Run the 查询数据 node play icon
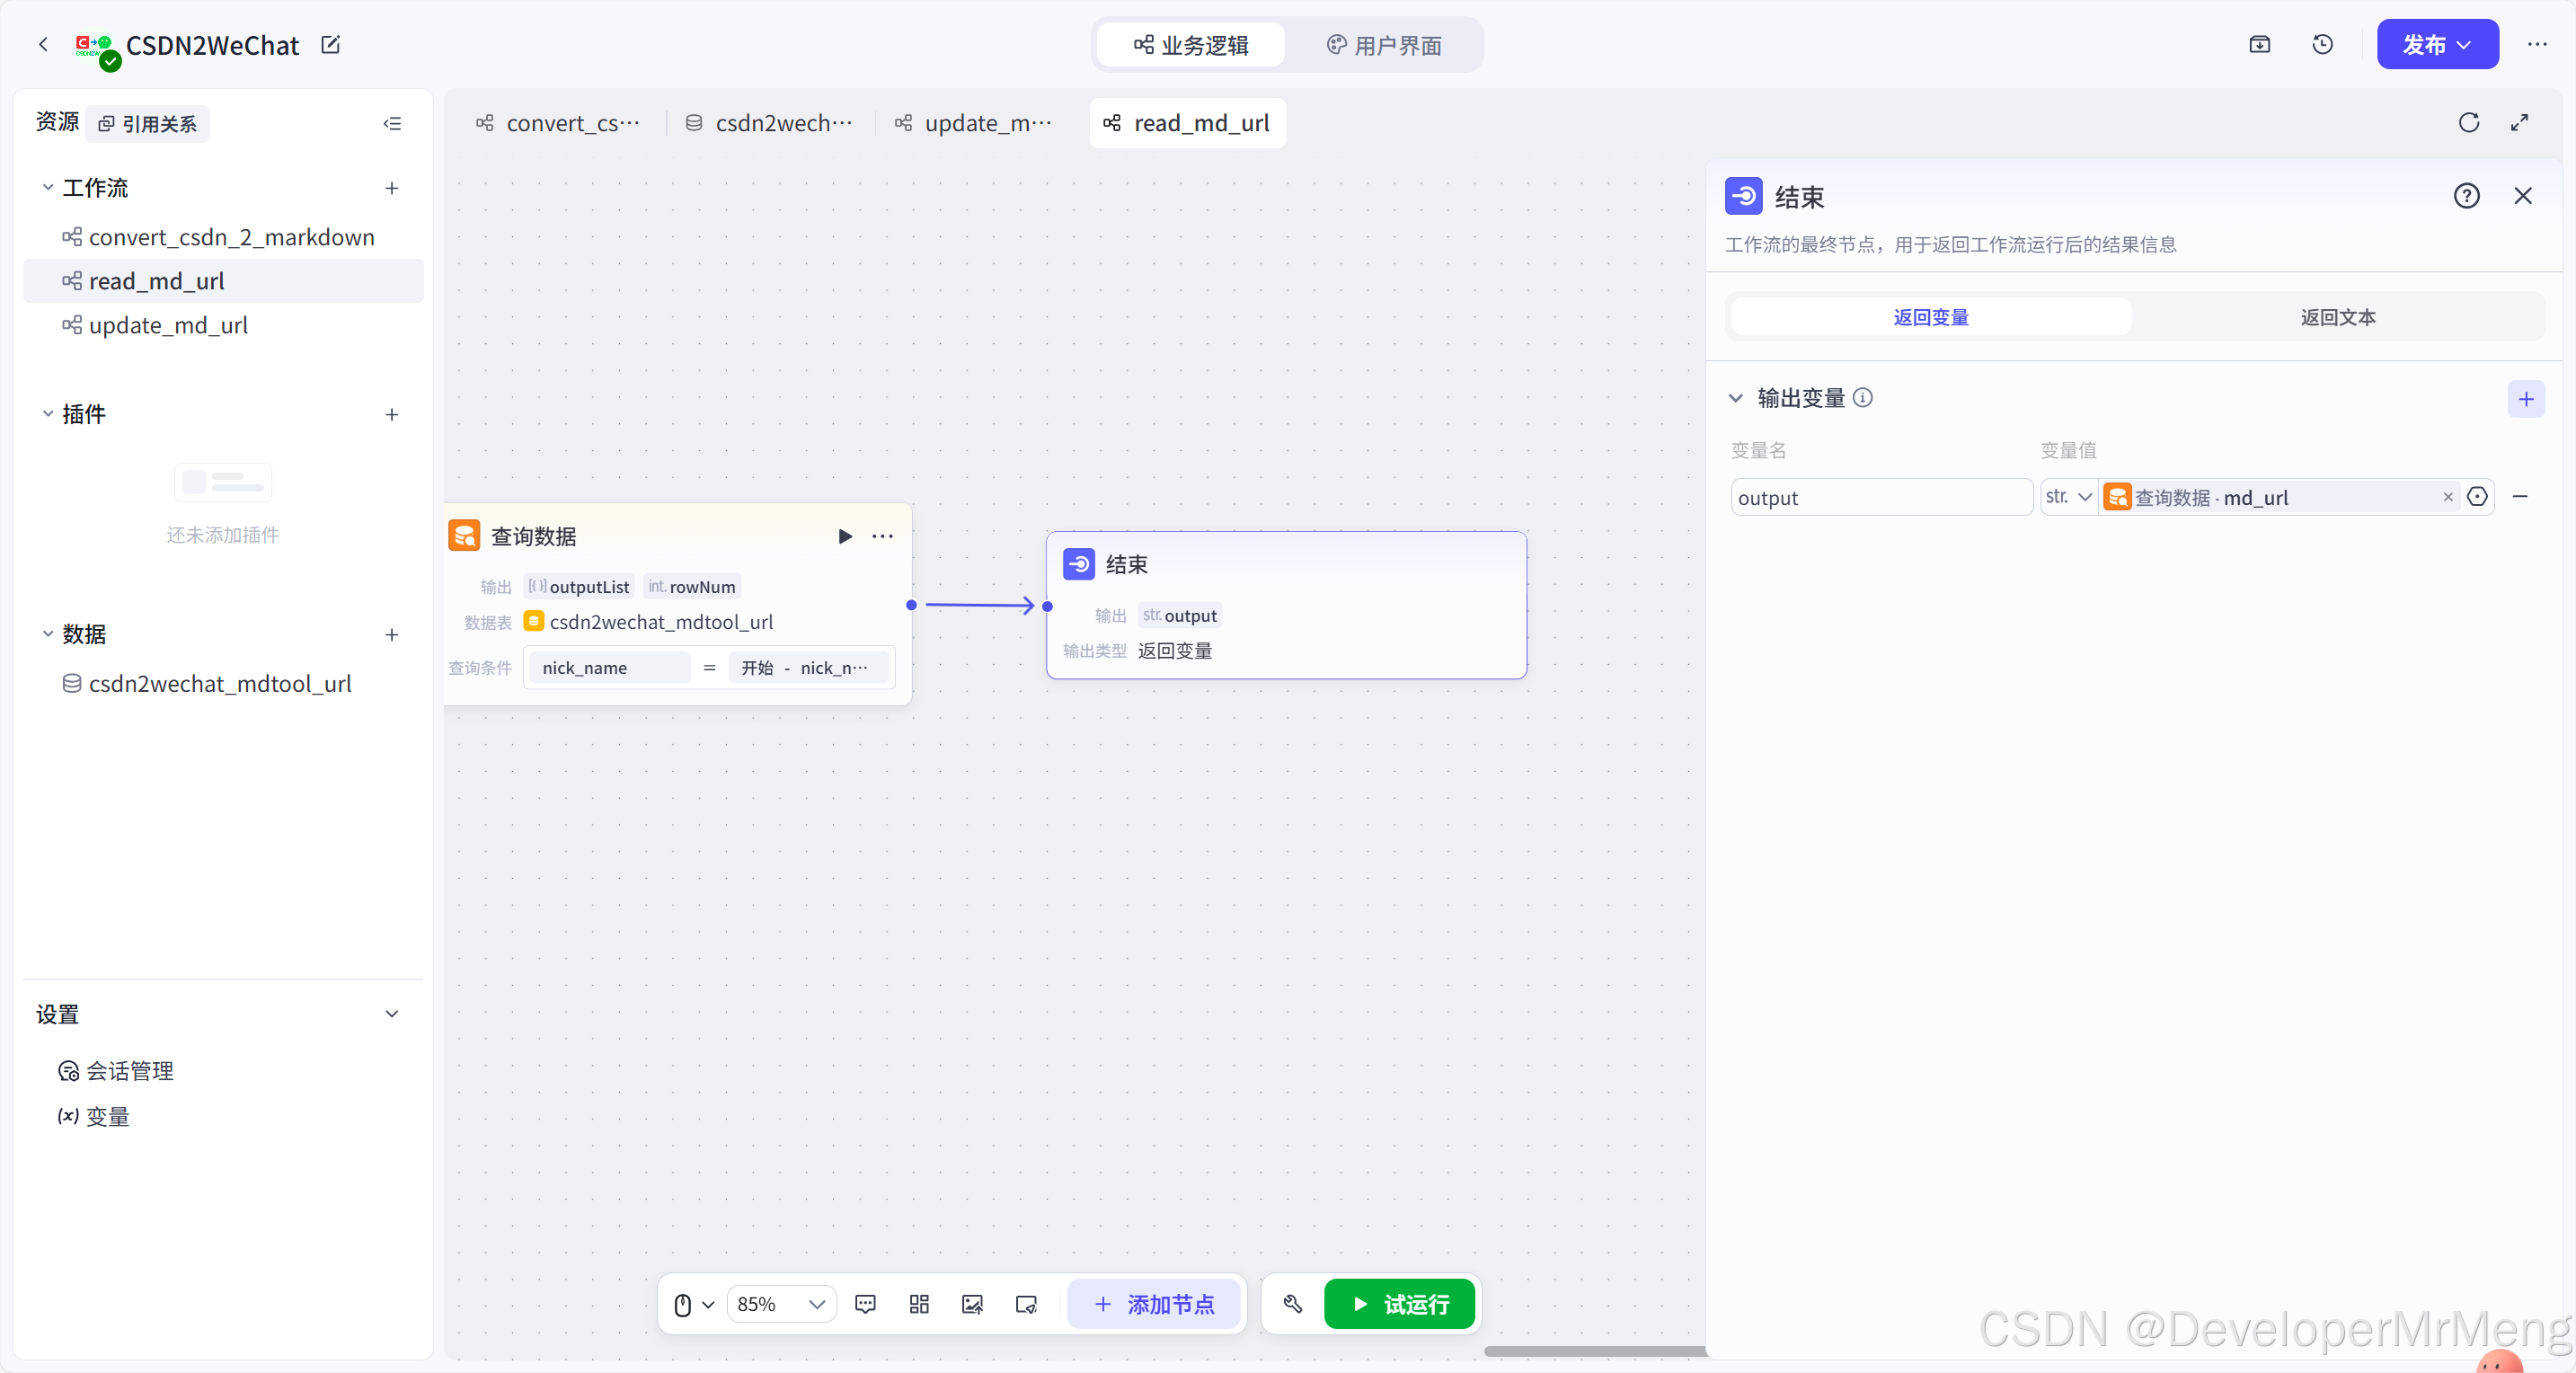Screen dimensions: 2576x1373 pyautogui.click(x=844, y=536)
